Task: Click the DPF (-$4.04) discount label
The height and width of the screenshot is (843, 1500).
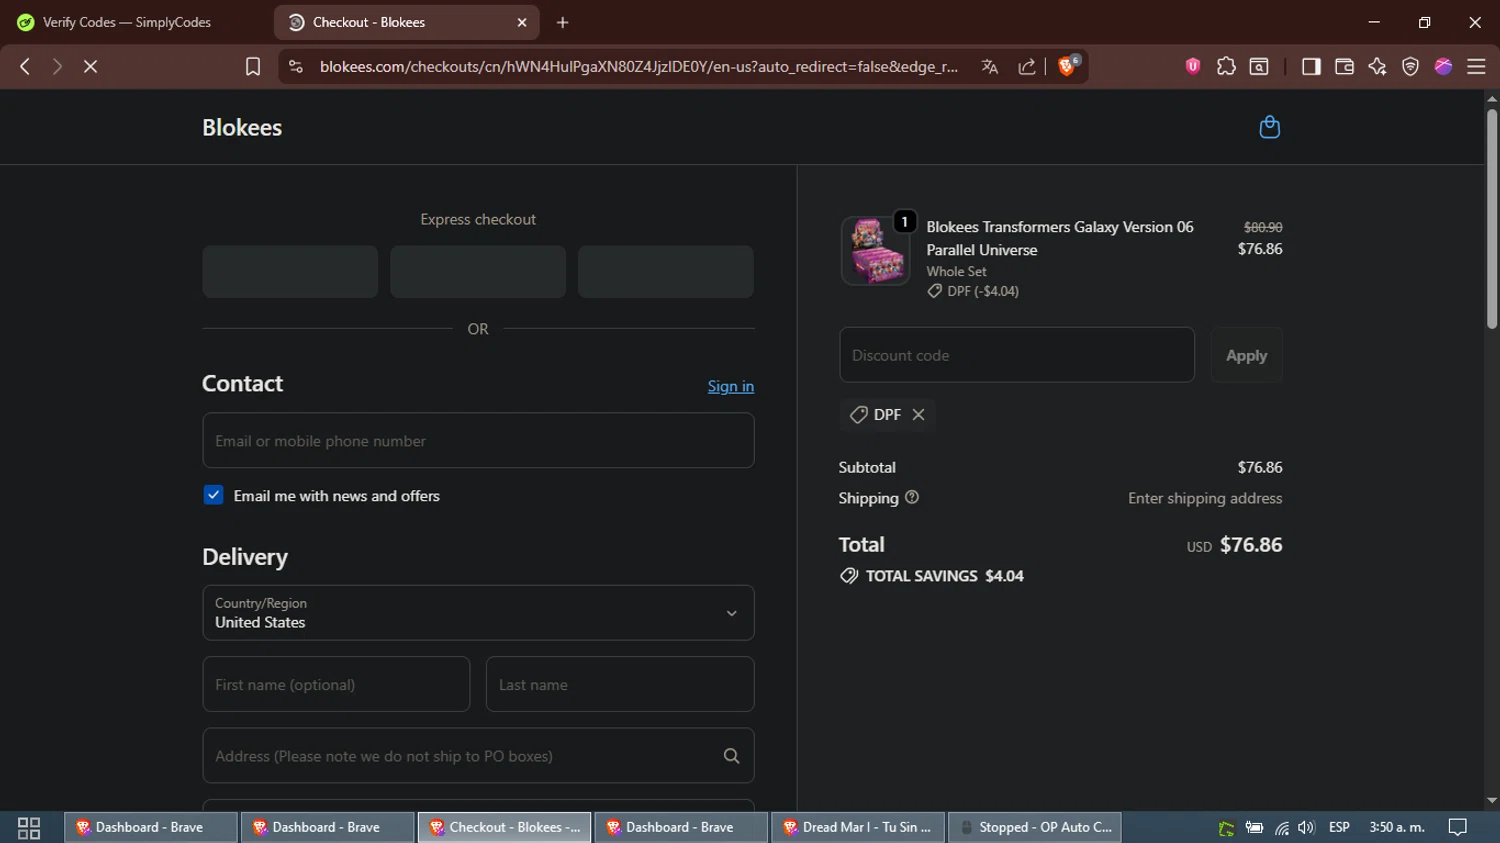Action: coord(973,291)
